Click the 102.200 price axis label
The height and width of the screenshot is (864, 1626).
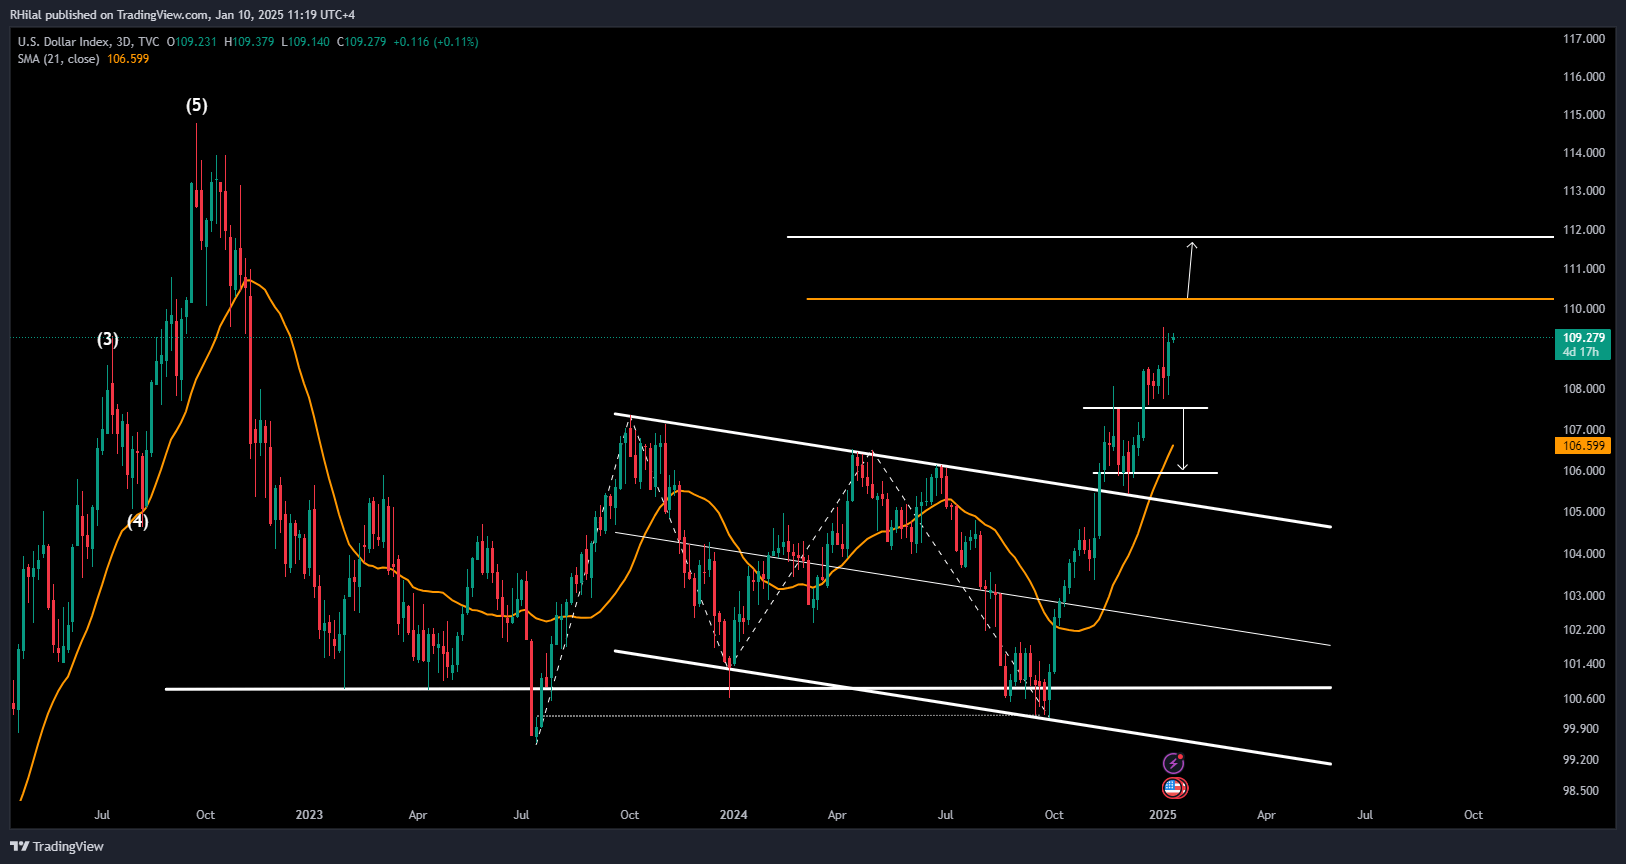pyautogui.click(x=1584, y=630)
